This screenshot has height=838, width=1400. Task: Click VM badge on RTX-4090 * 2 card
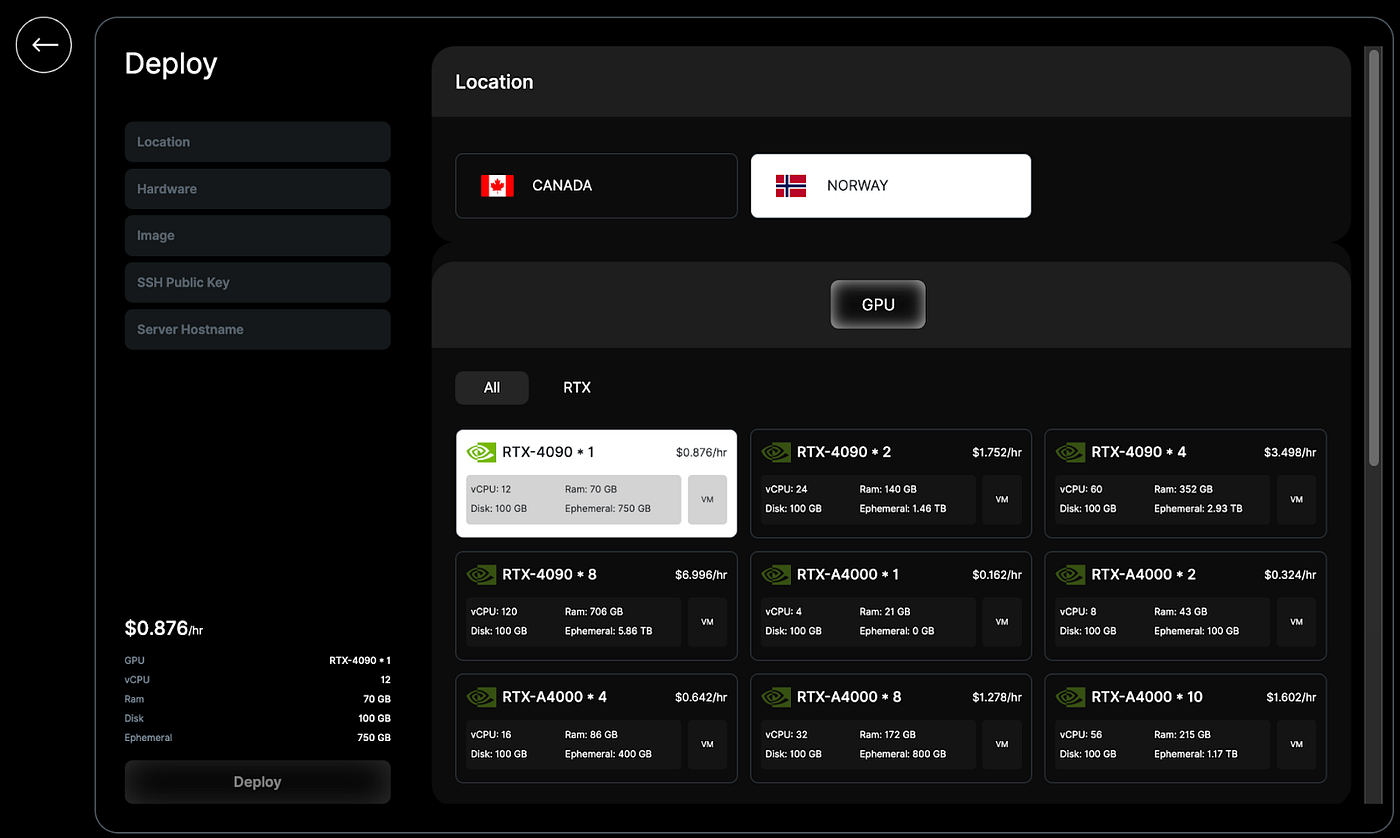[x=1002, y=499]
